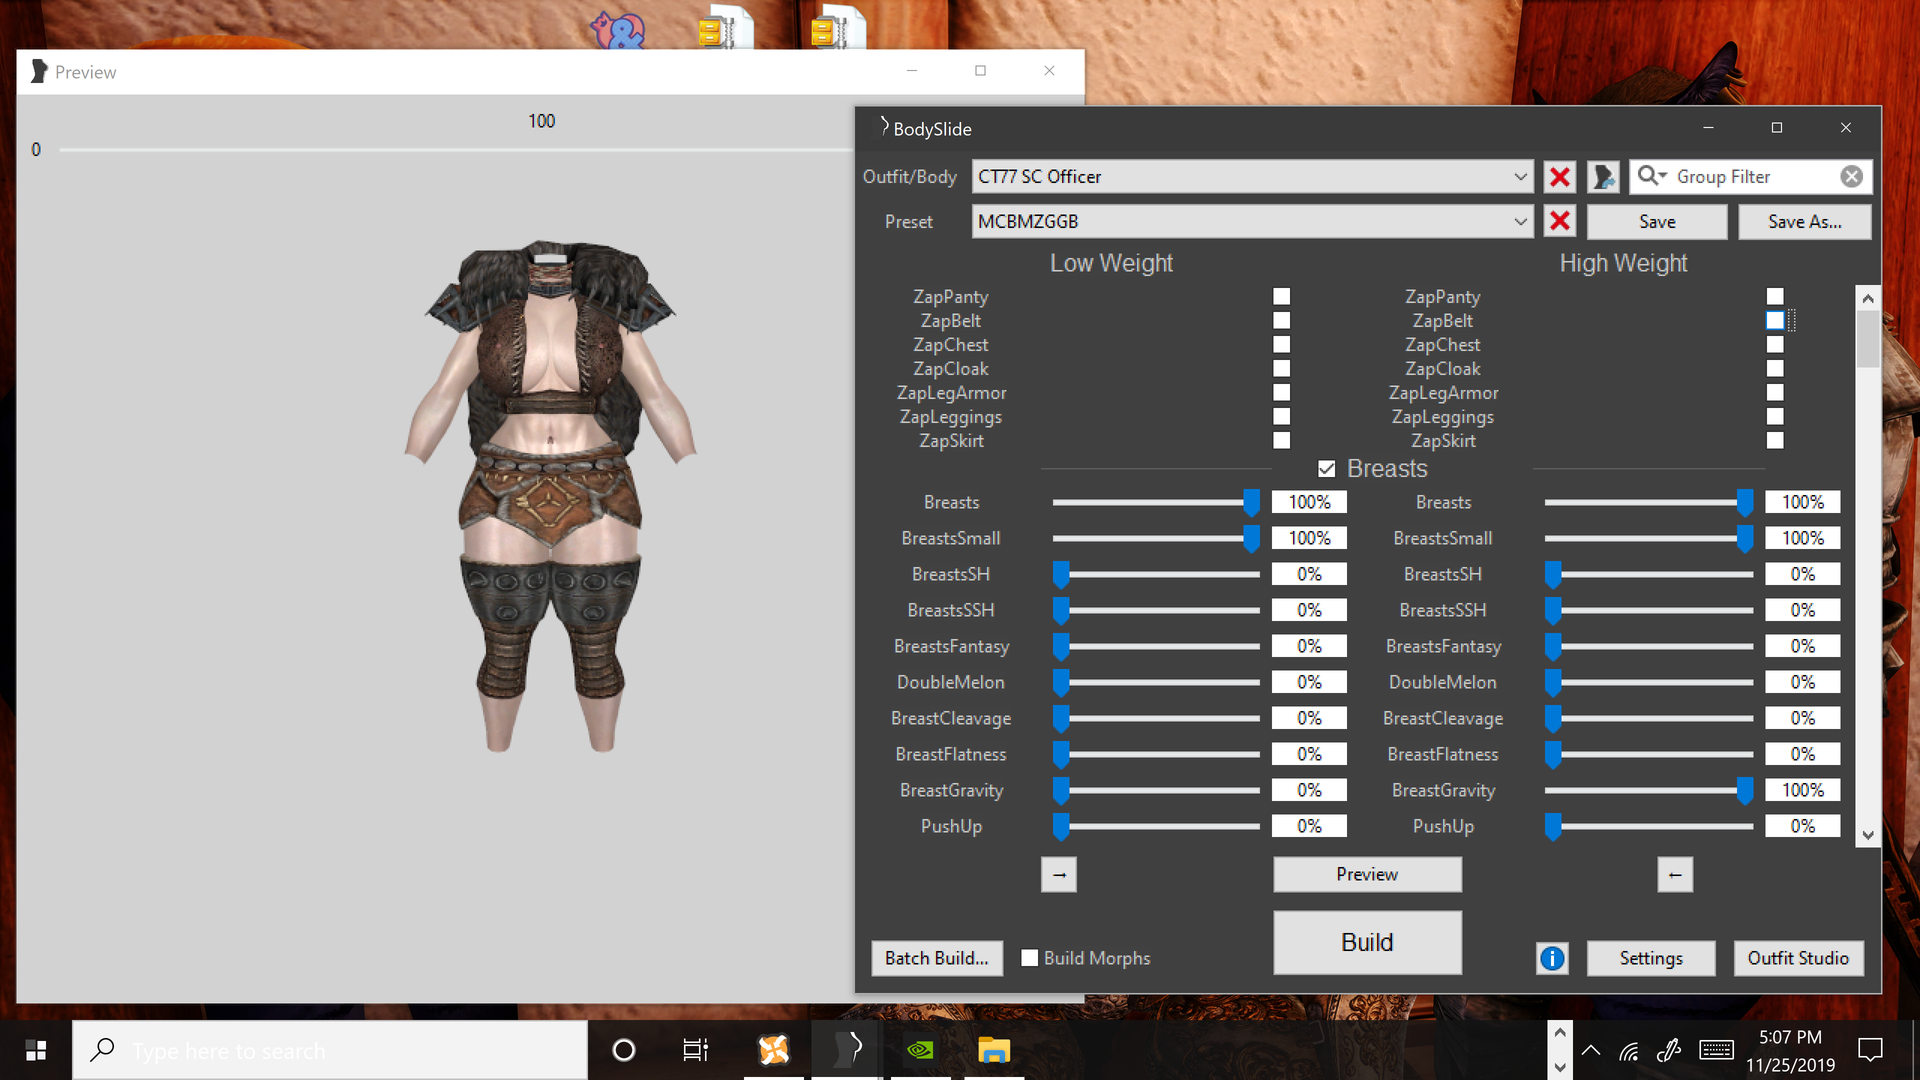Screen dimensions: 1920x1080
Task: Enable low weight ZapLegArmor checkbox
Action: 1282,392
